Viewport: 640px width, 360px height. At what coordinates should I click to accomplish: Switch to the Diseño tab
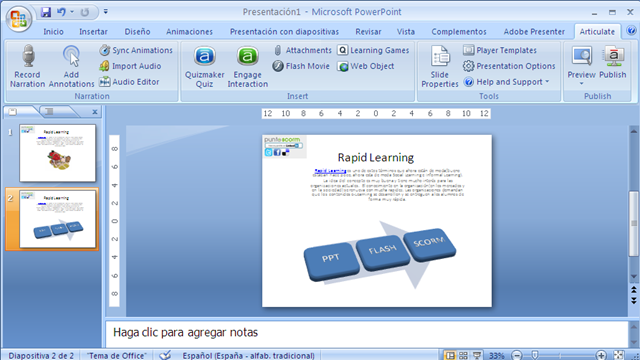(137, 31)
